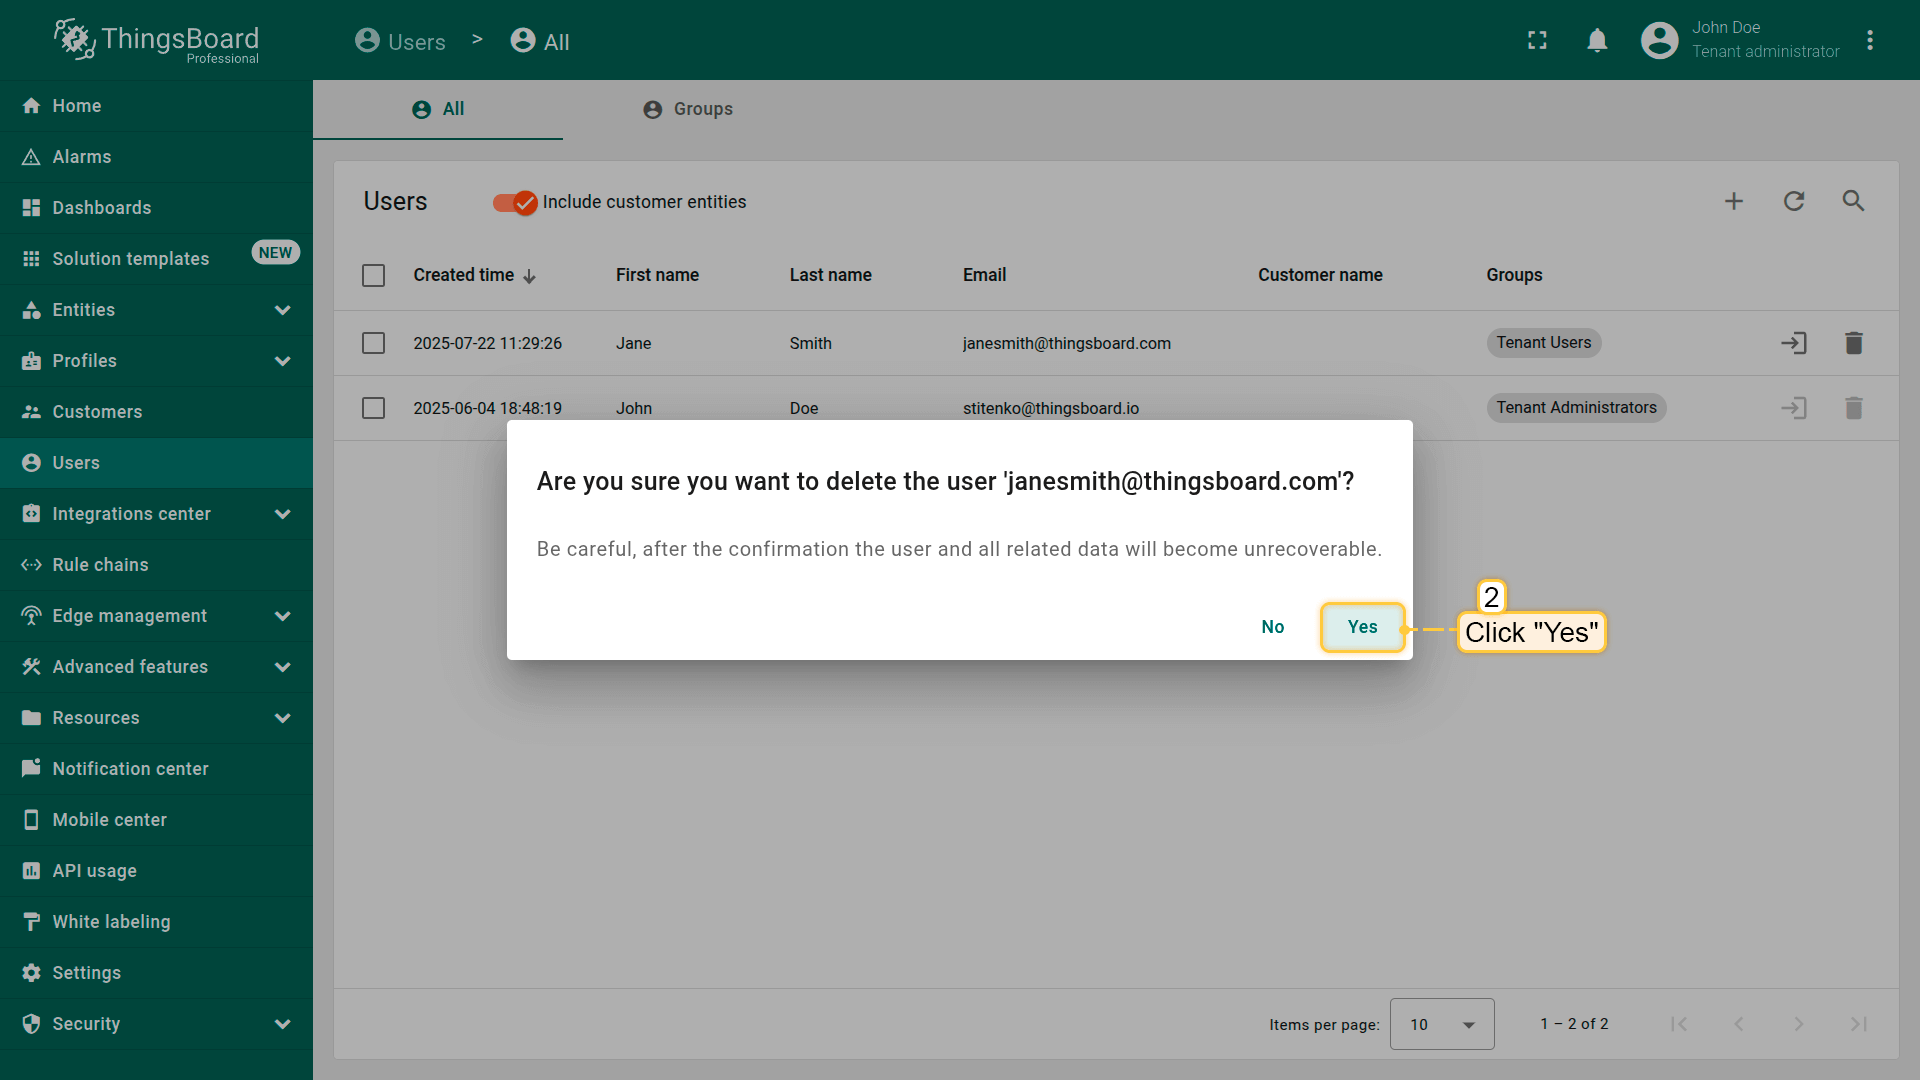Image resolution: width=1920 pixels, height=1080 pixels.
Task: Click delete trash icon for Jane Smith
Action: [1853, 343]
